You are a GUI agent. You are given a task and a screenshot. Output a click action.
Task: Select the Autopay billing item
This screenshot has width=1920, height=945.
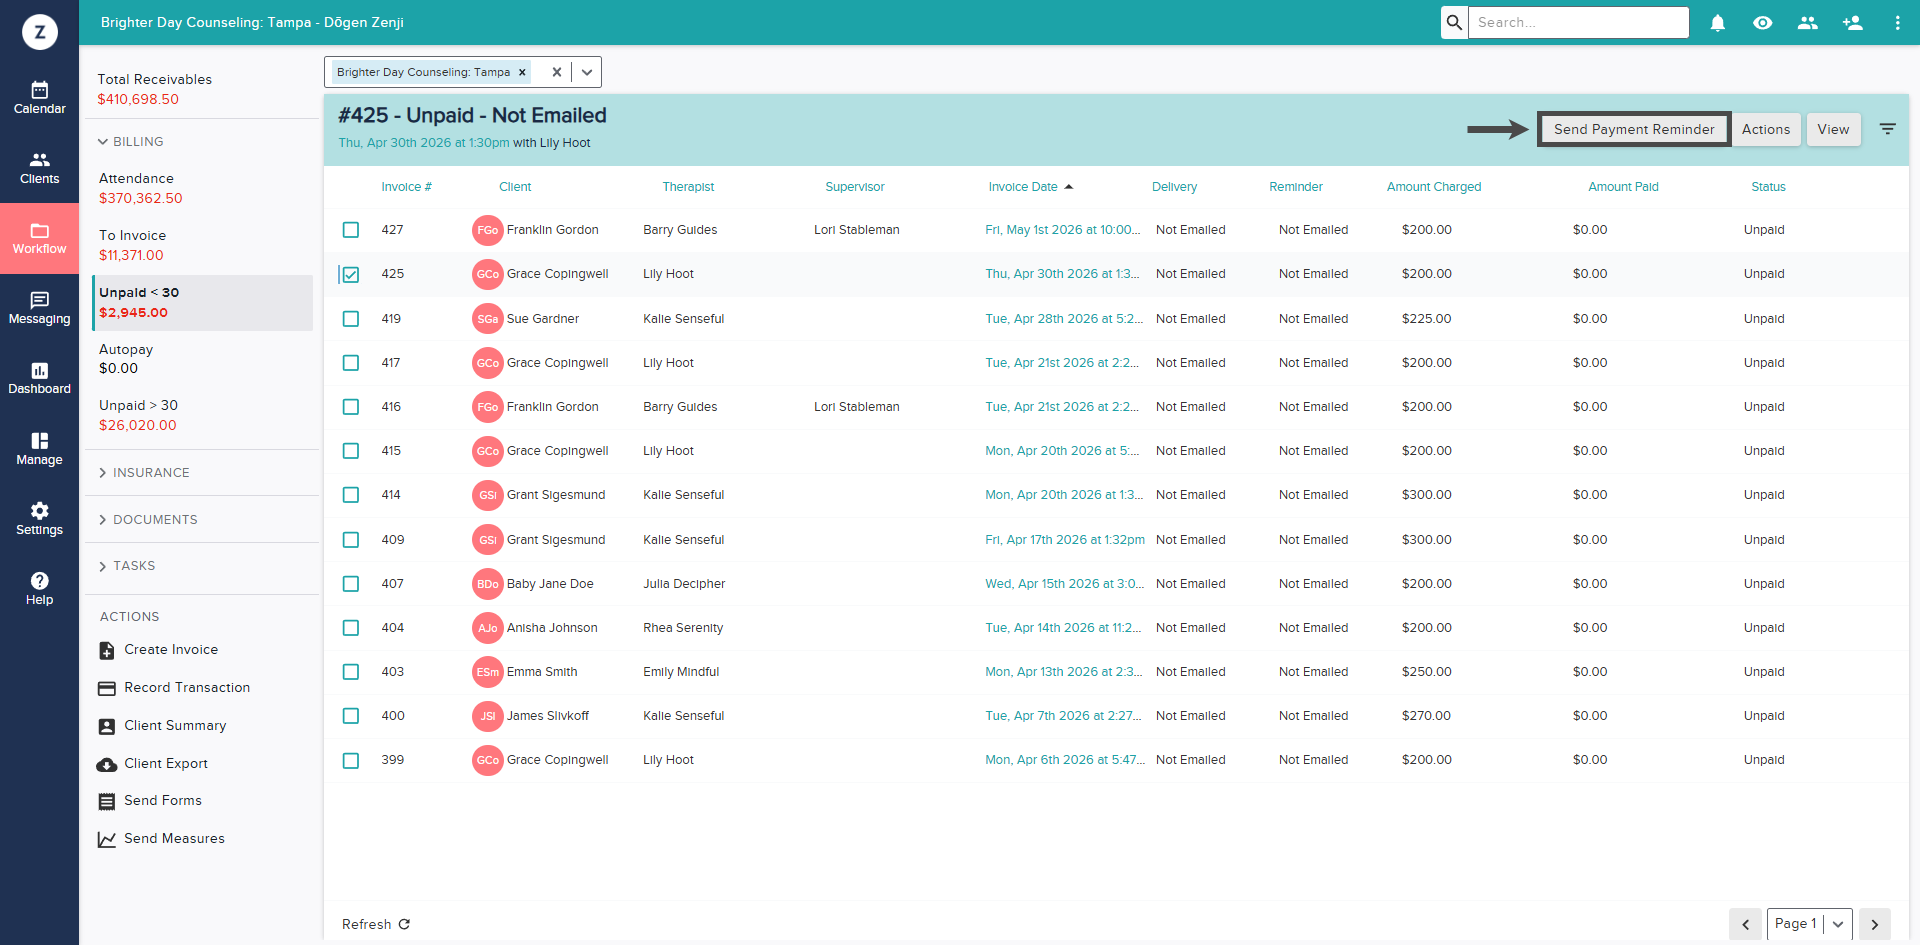[x=202, y=359]
